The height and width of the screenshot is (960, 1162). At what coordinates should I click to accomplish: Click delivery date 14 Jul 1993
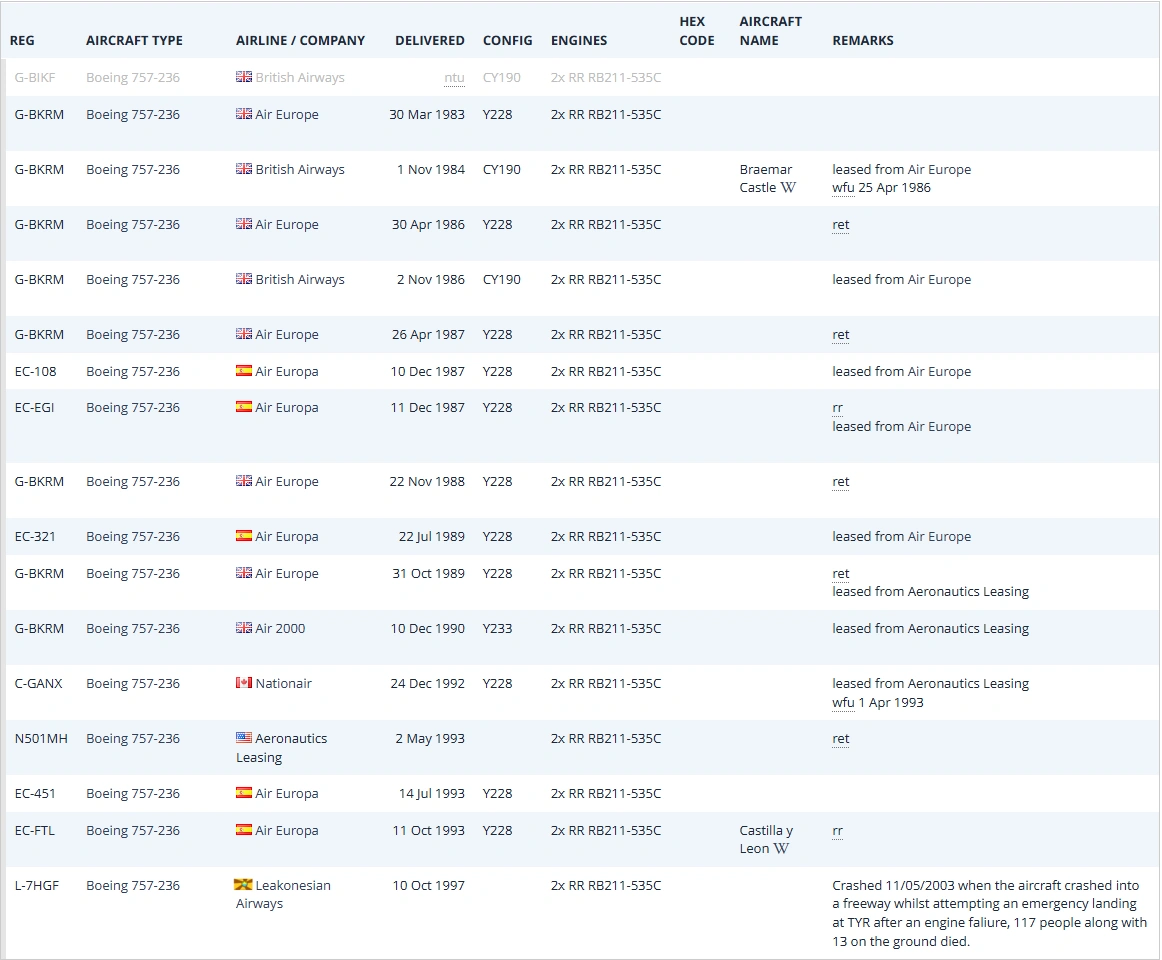(x=431, y=793)
